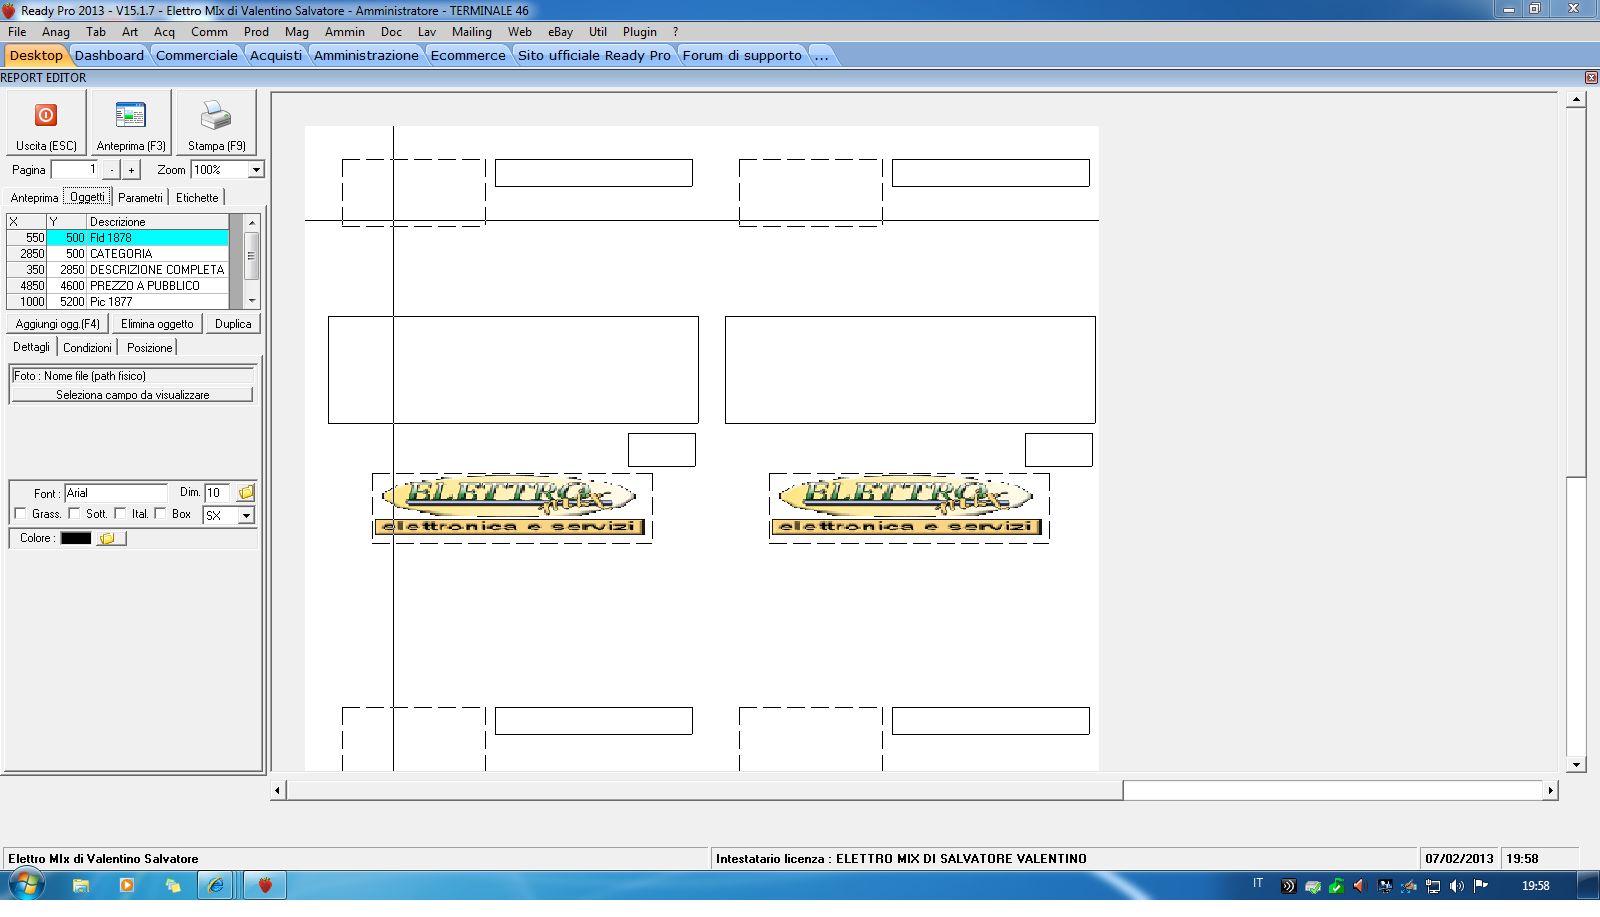Click the Font name input field

(x=116, y=493)
